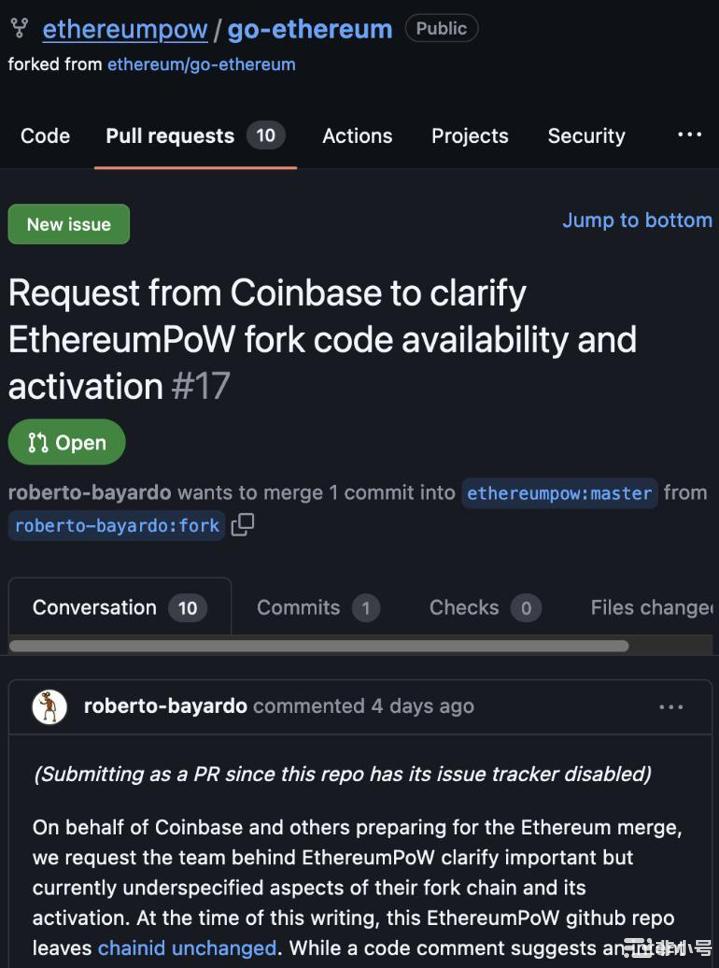This screenshot has height=968, width=719.
Task: Open the go-ethereum repository link
Action: (x=310, y=29)
